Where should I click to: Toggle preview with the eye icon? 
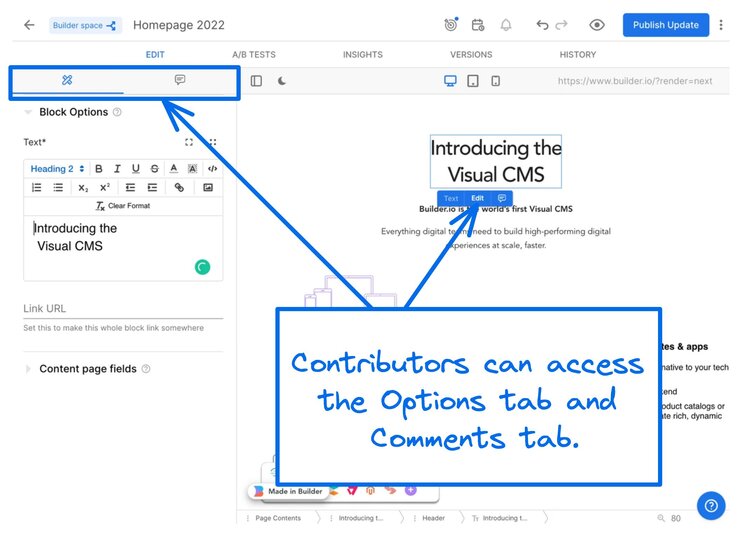597,25
